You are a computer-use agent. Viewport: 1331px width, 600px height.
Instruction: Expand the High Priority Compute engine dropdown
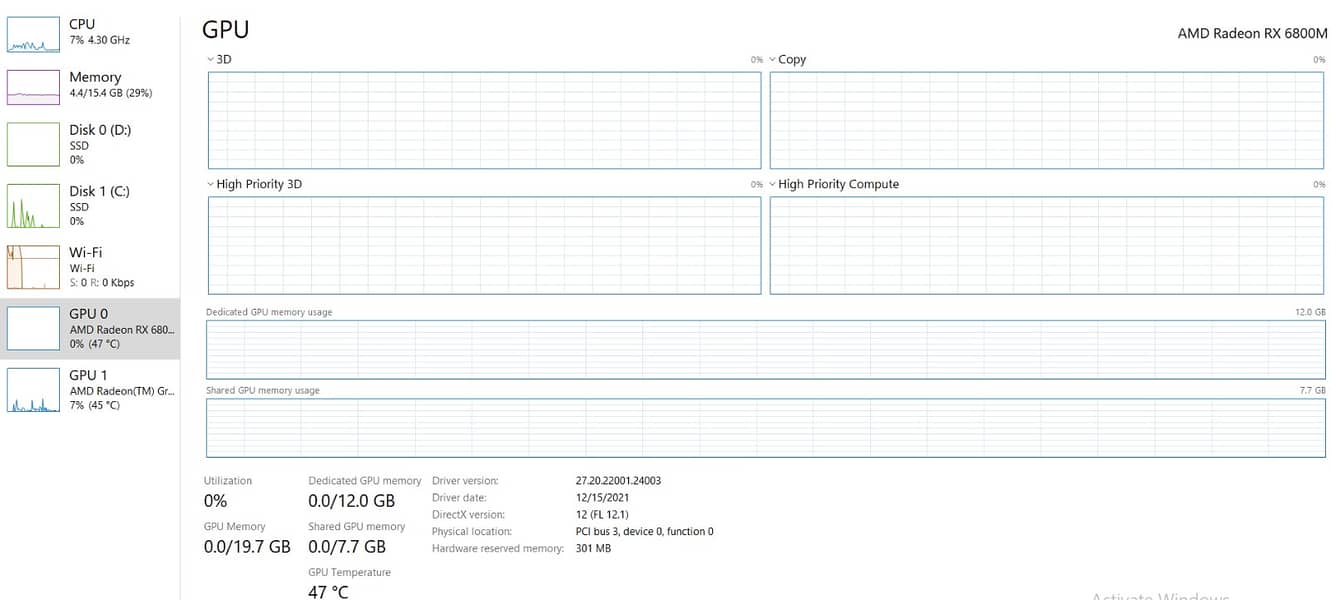click(x=832, y=185)
